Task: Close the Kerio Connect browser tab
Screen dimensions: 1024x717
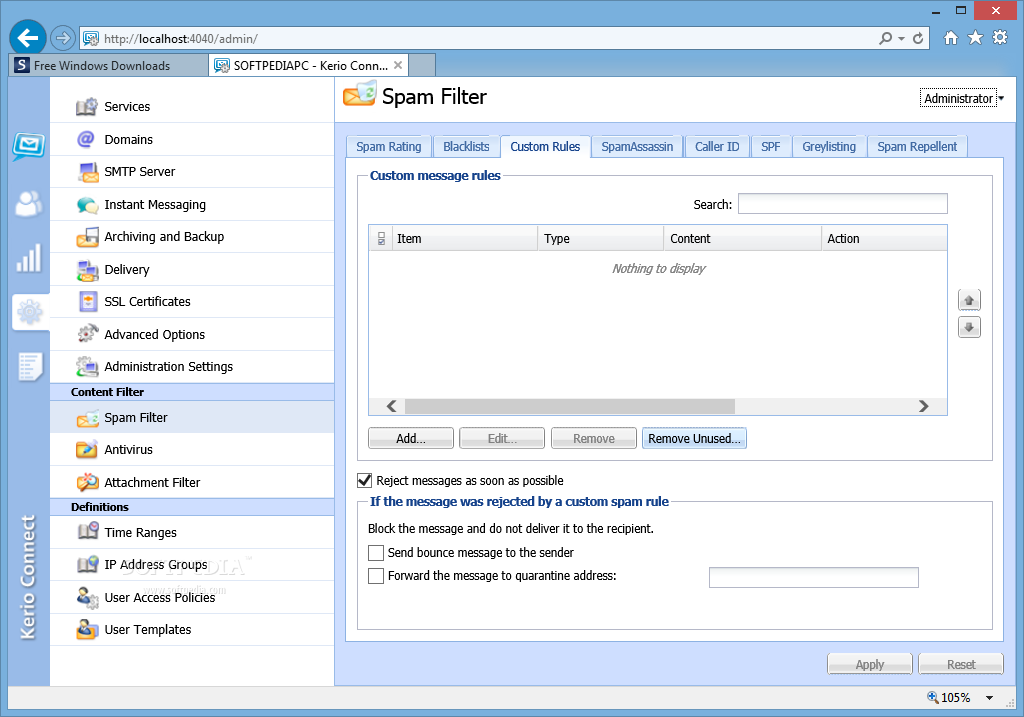Action: 398,65
